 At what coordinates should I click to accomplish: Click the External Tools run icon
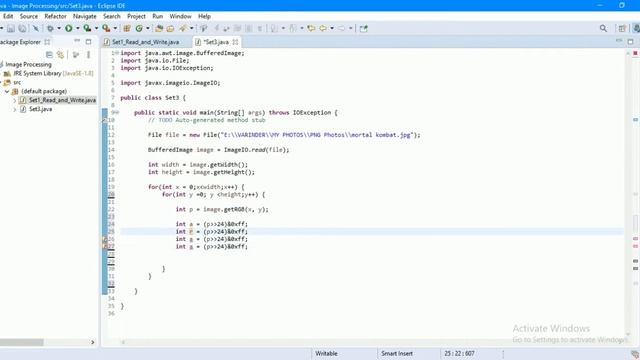click(106, 28)
